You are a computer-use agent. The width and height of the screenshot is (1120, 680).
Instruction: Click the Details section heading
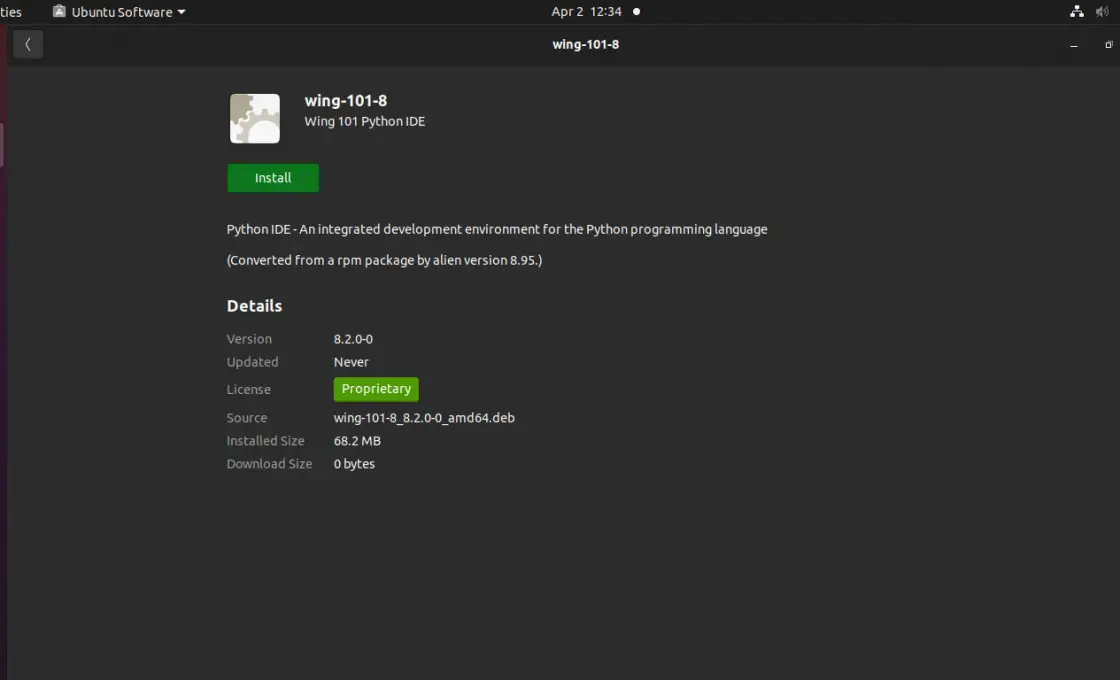click(x=254, y=306)
